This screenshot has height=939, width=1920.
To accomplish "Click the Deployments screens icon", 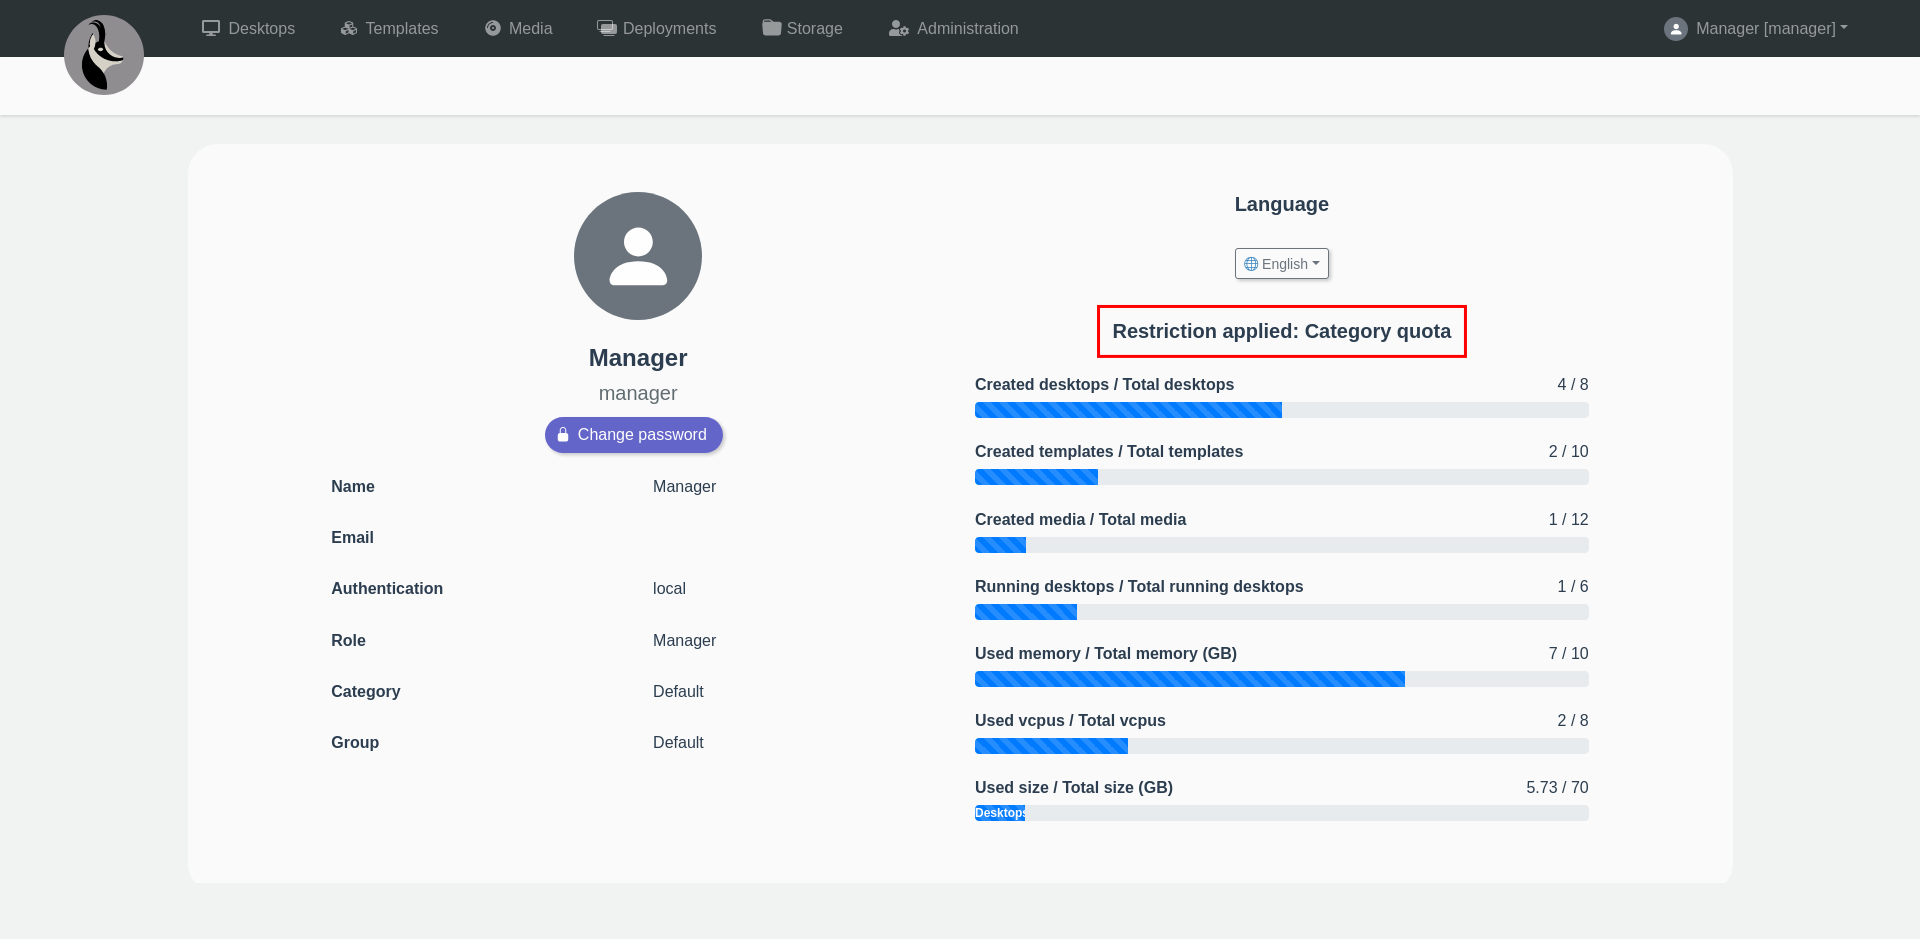I will [x=607, y=28].
